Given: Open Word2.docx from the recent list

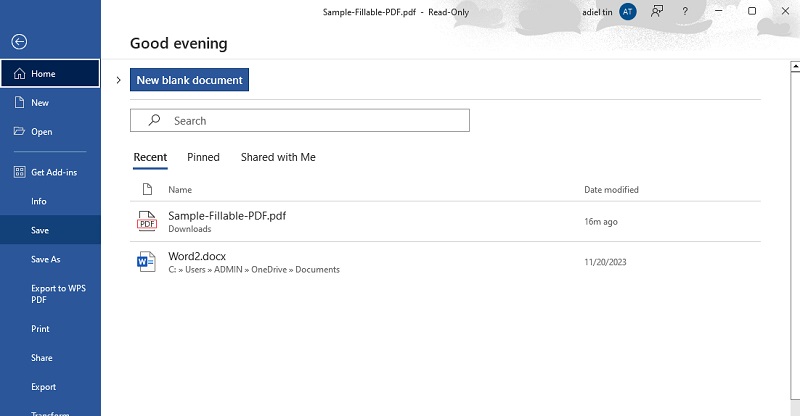Looking at the screenshot, I should click(445, 262).
